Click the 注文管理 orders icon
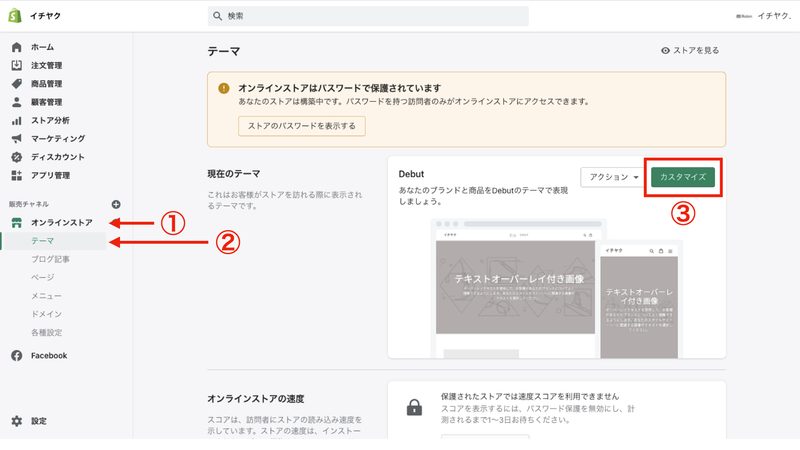The image size is (800, 450). (x=16, y=65)
